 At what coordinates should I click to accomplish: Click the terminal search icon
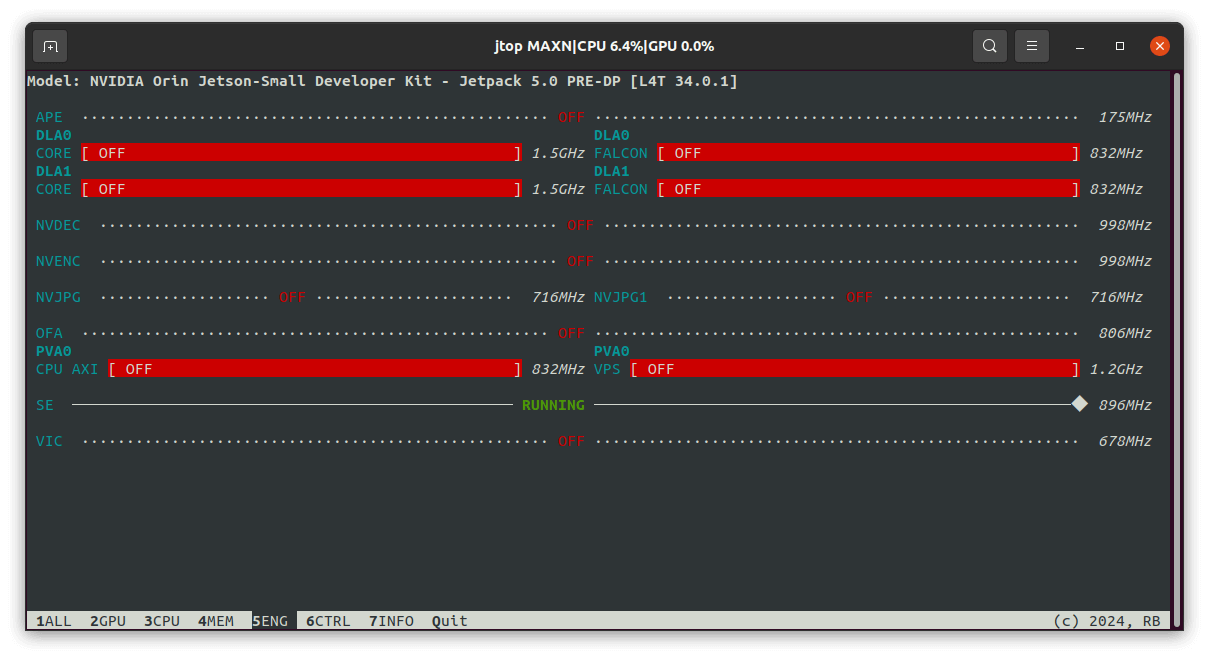[x=989, y=46]
